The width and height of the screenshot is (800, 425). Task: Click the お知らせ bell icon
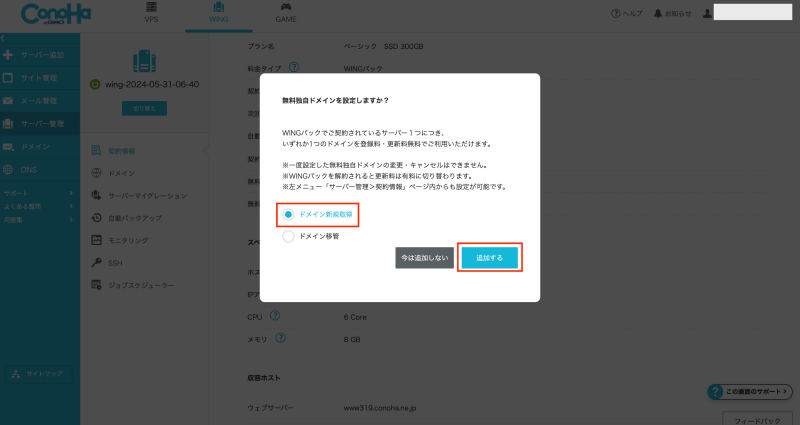(x=684, y=14)
